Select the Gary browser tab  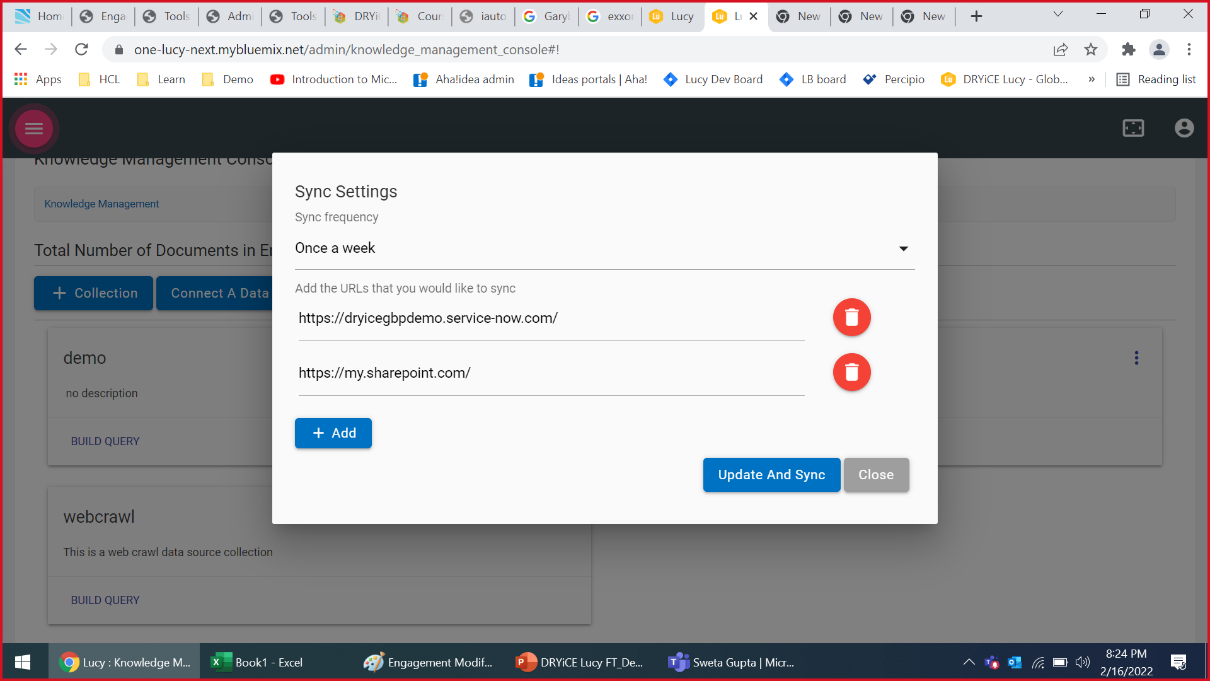(x=546, y=16)
